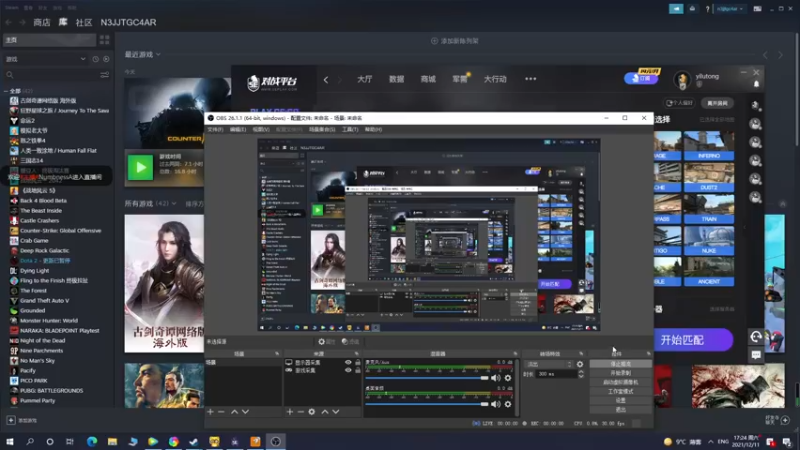Select Grand Theft Auto V in the Steam library
Viewport: 800px width, 450px height.
(44, 301)
